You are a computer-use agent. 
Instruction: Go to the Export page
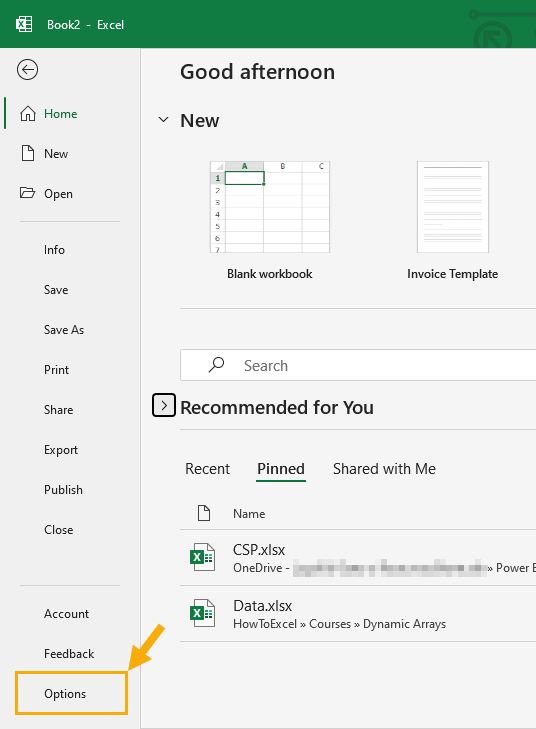tap(61, 450)
